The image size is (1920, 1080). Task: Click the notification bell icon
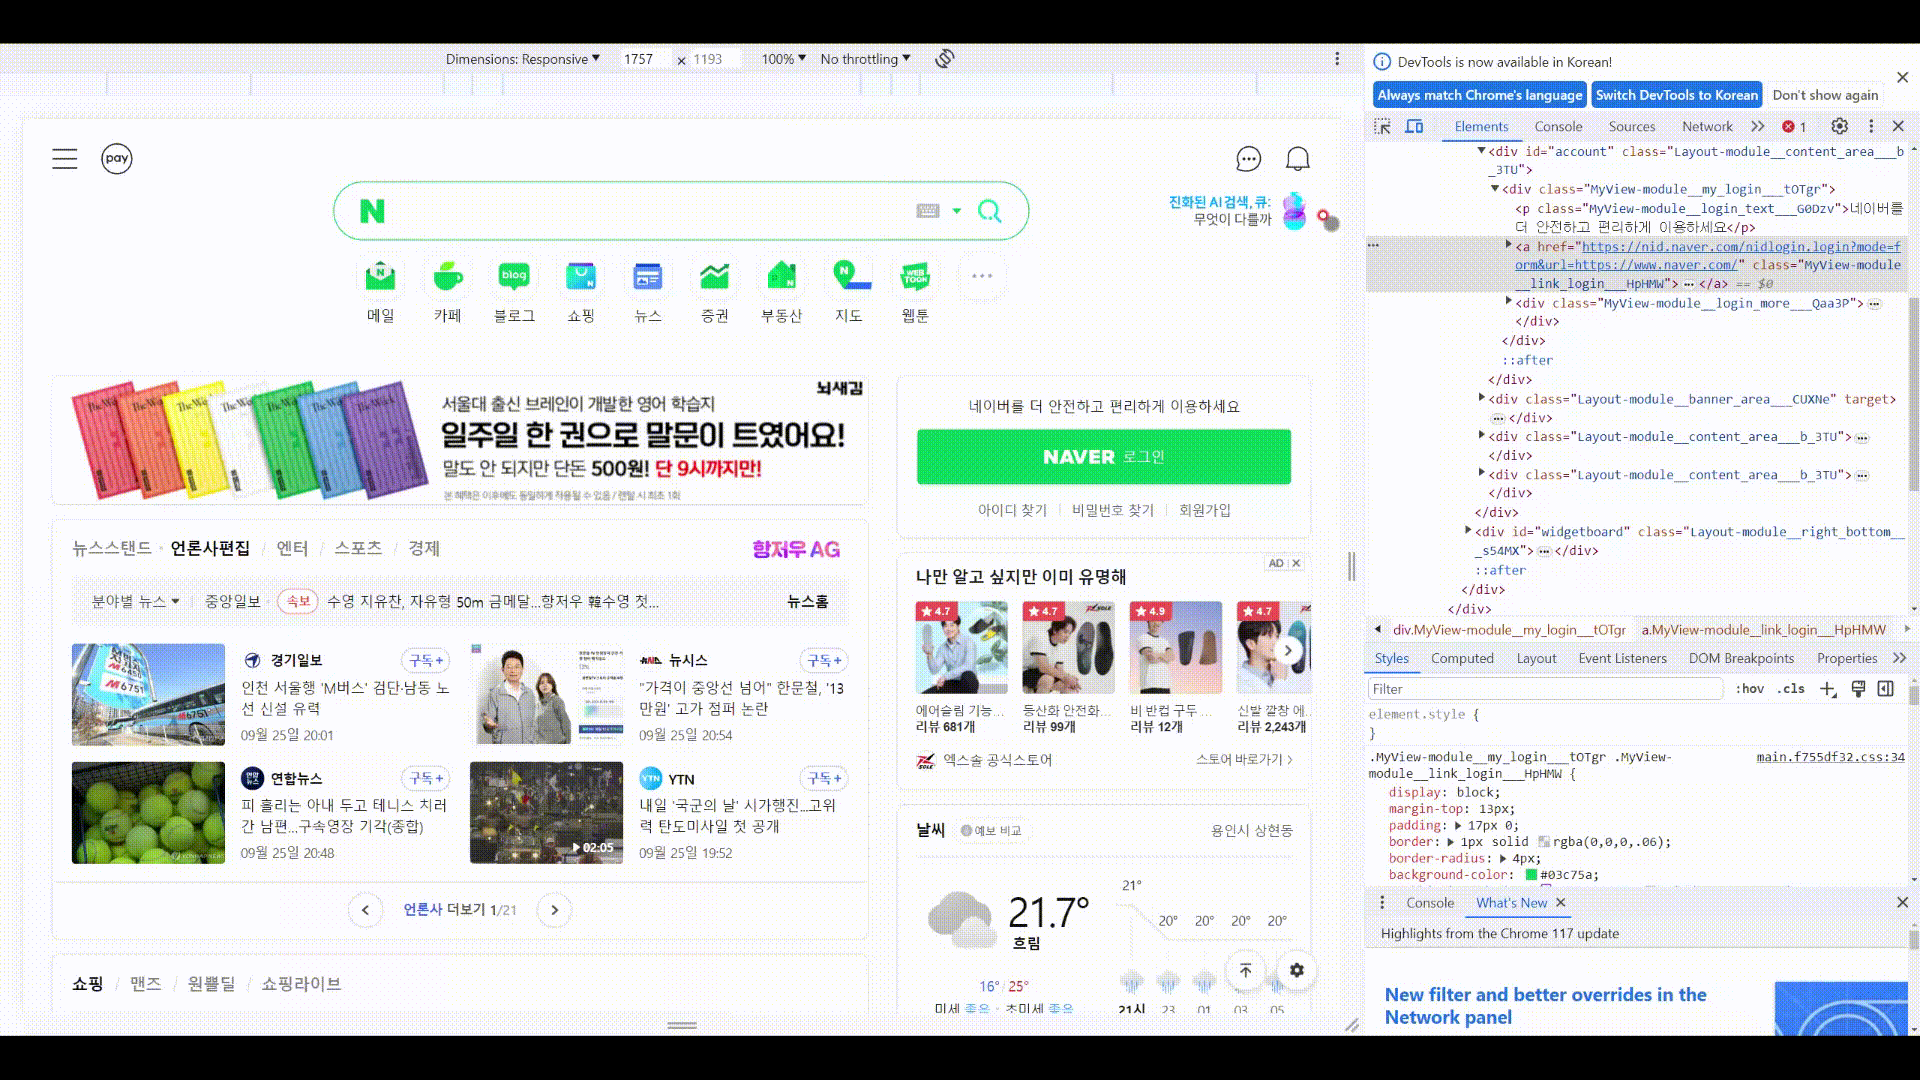coord(1298,159)
